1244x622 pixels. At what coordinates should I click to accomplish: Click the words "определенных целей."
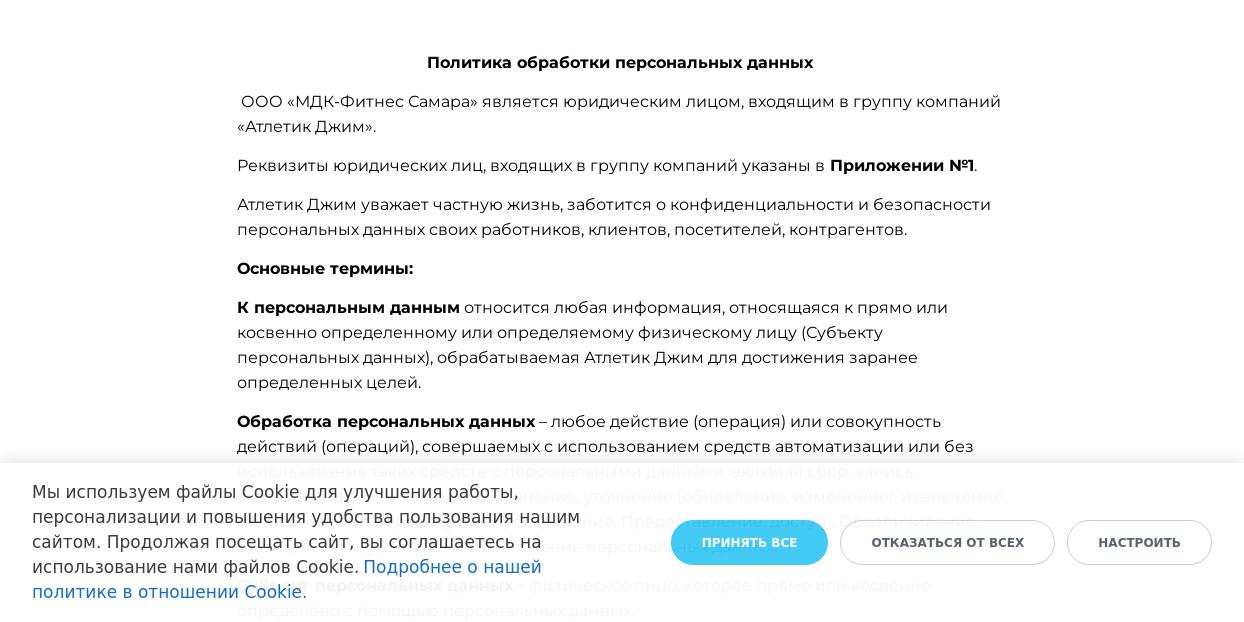pyautogui.click(x=329, y=383)
